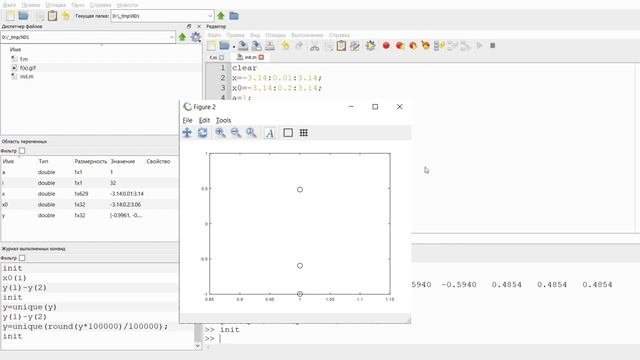Open Edit menu in Figure 2

tap(204, 120)
